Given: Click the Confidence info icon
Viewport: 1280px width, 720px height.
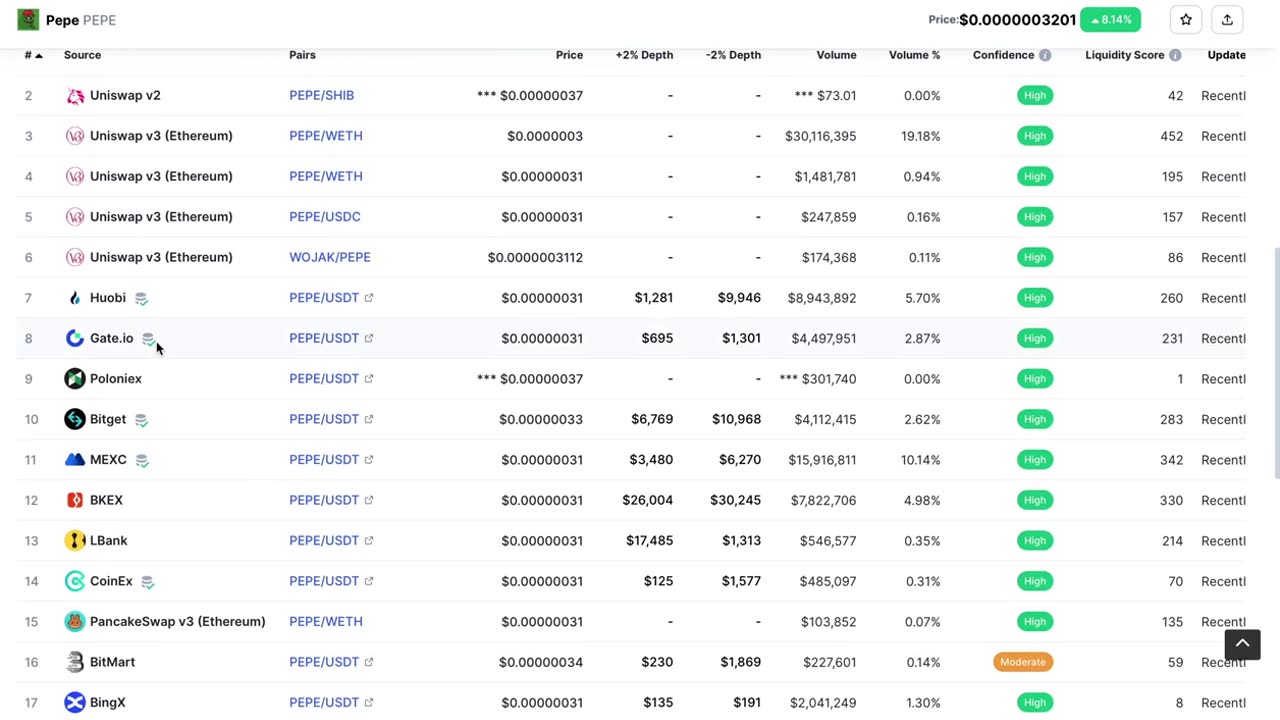Looking at the screenshot, I should pyautogui.click(x=1045, y=55).
